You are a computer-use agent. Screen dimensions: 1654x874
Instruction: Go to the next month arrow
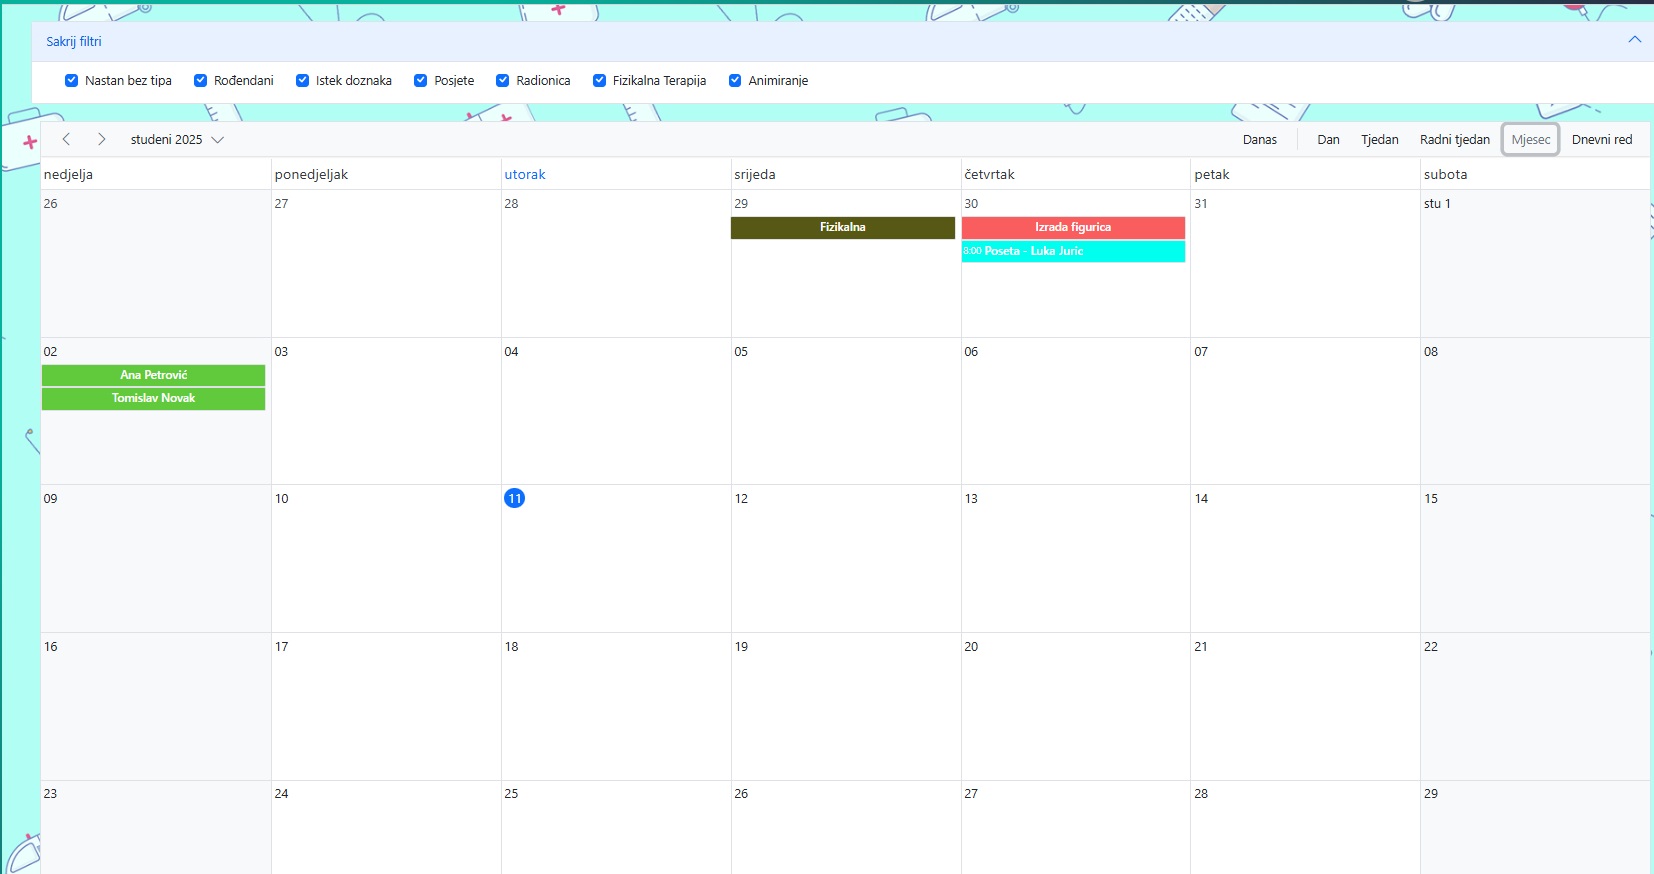(x=101, y=139)
